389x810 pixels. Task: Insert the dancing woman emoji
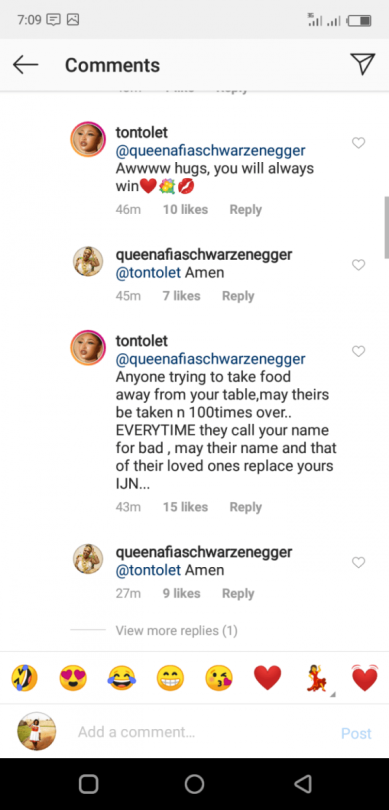pyautogui.click(x=318, y=678)
